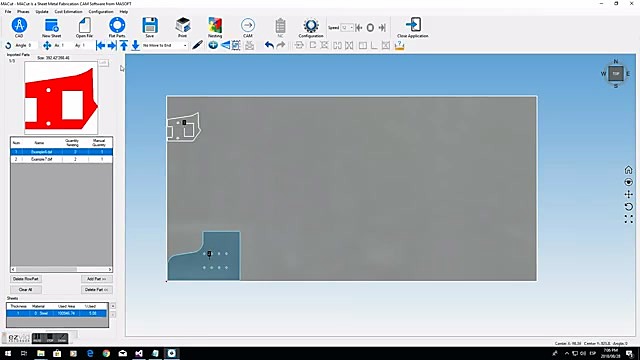Open the Configuration gear
The image size is (640, 360).
(311, 26)
